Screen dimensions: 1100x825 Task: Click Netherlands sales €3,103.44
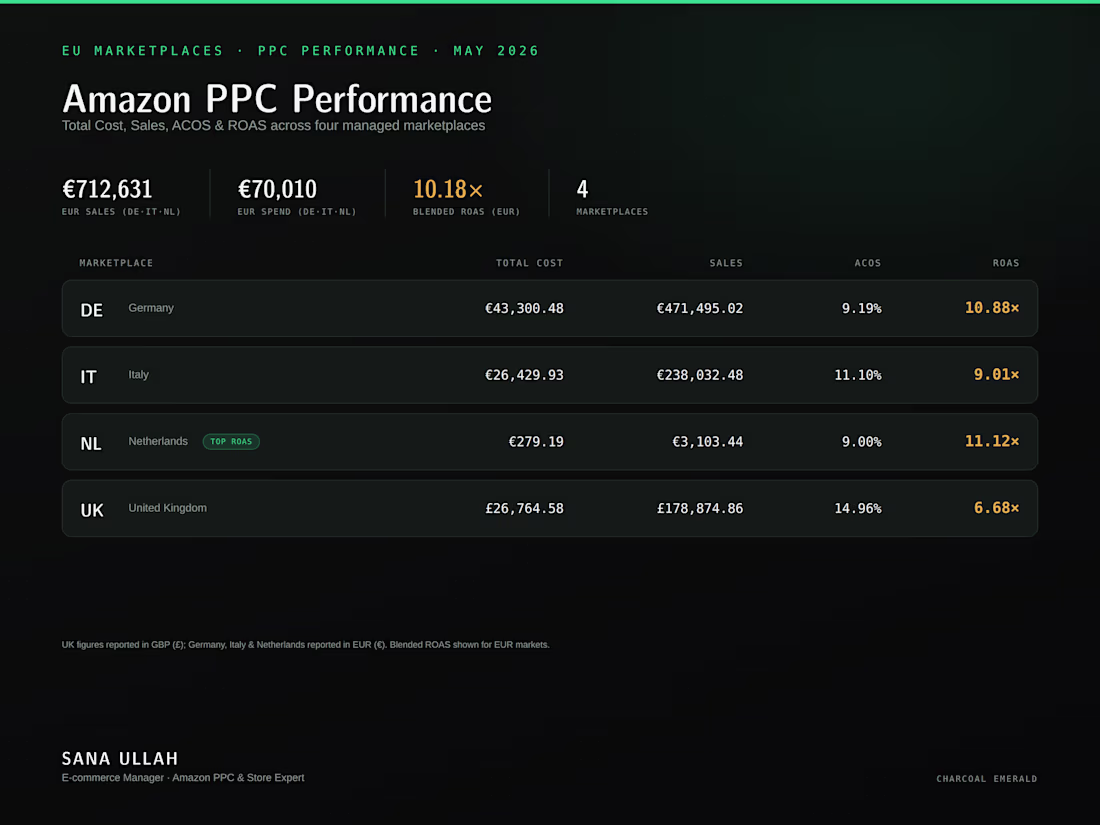point(707,442)
